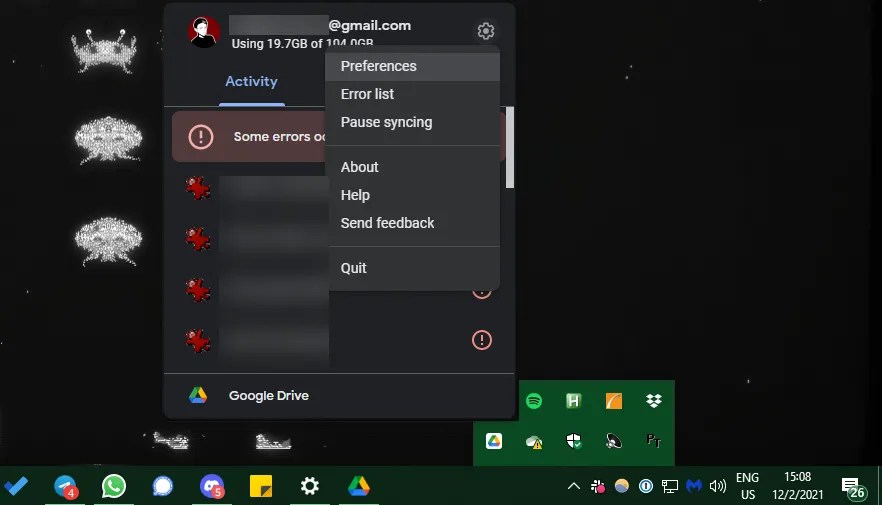Open the notification center with 26 badge
The height and width of the screenshot is (505, 882).
pyautogui.click(x=853, y=487)
